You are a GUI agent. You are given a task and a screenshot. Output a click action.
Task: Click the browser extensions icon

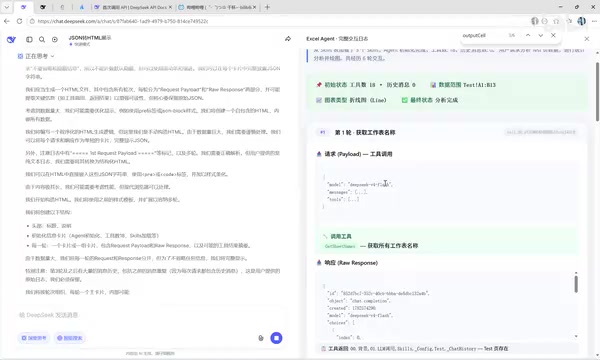click(x=569, y=21)
